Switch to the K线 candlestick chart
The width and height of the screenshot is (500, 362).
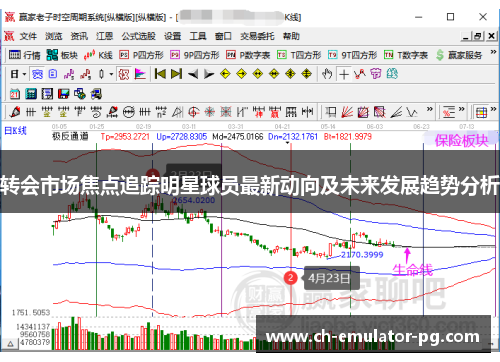point(98,55)
